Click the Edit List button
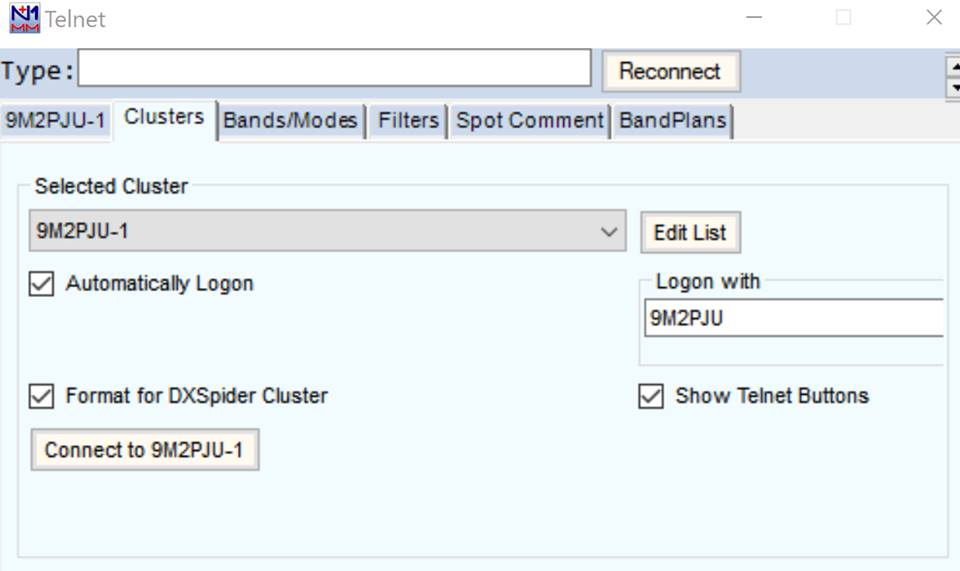Screen dimensions: 960x571 [690, 233]
